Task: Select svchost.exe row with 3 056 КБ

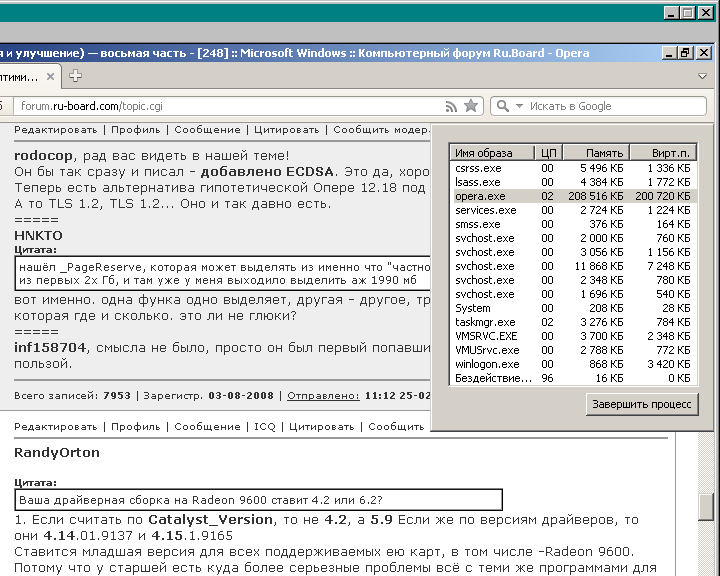Action: pyautogui.click(x=573, y=252)
